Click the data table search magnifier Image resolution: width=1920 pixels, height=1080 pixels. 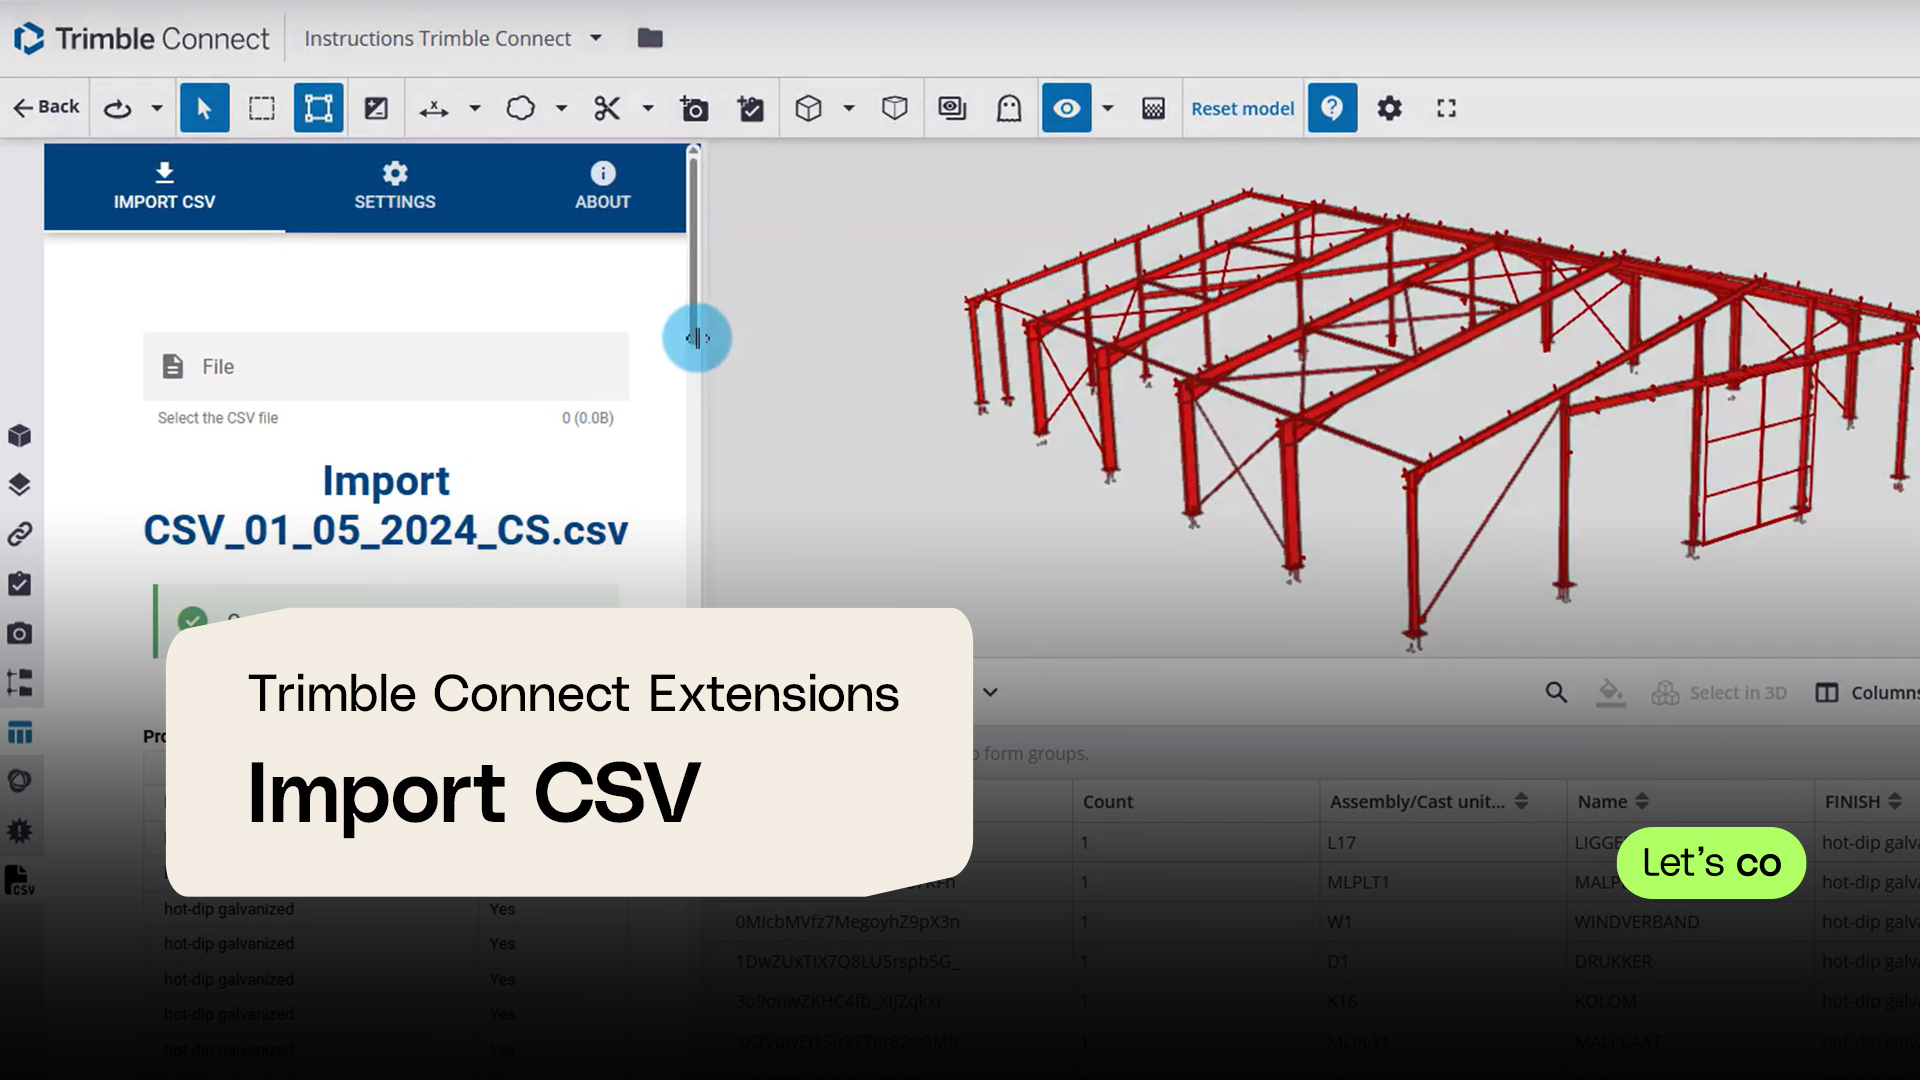1556,692
